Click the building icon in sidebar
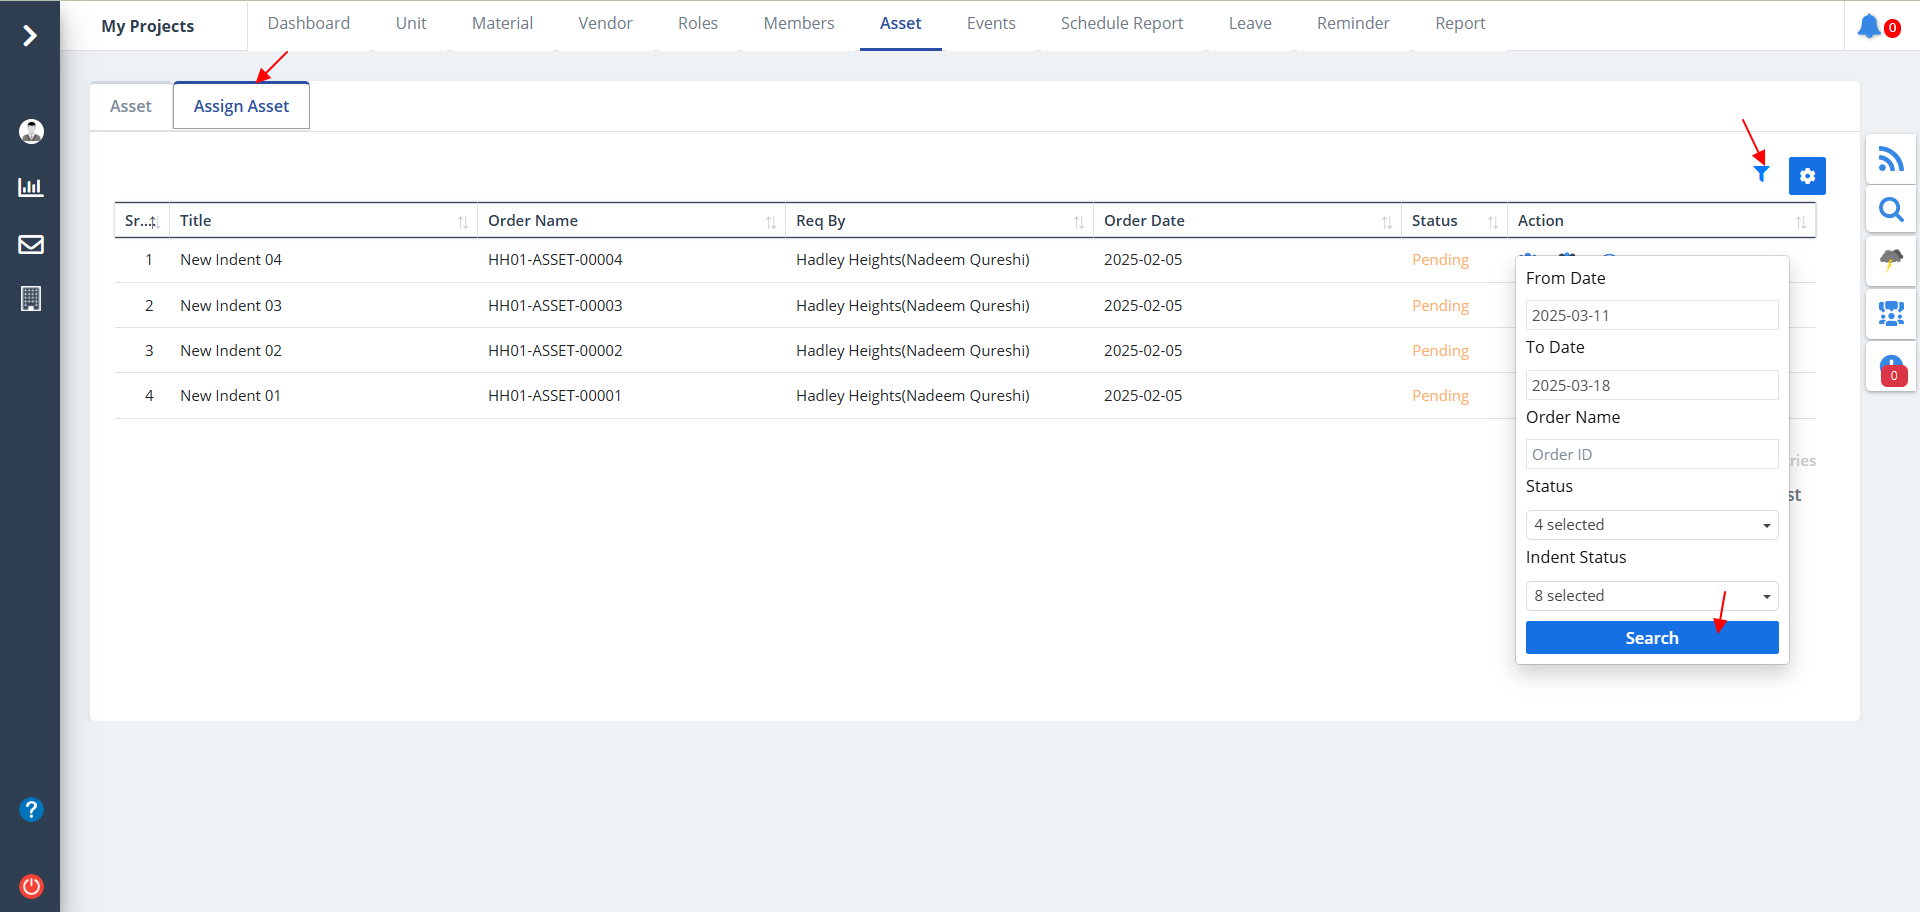 [x=31, y=299]
